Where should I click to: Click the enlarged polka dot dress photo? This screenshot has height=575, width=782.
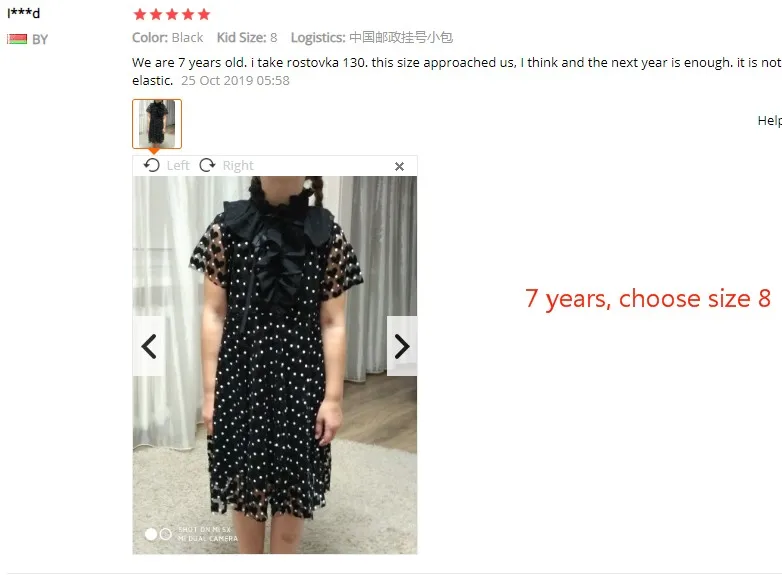(x=275, y=365)
